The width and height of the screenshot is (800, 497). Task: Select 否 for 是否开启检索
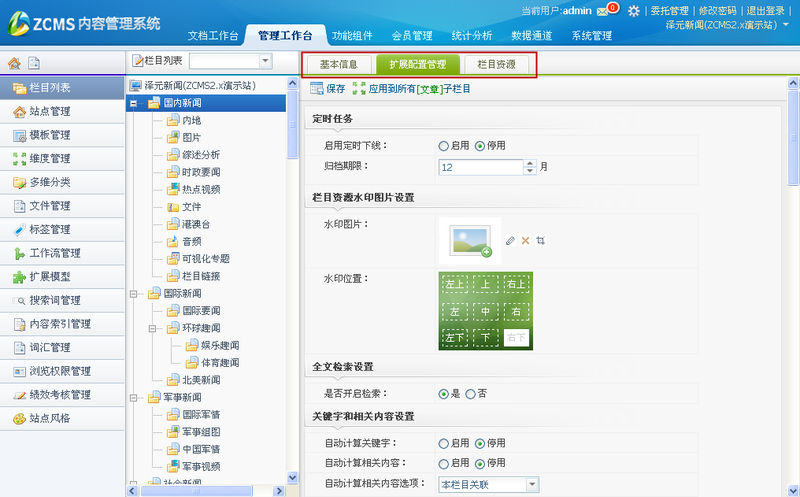point(470,394)
